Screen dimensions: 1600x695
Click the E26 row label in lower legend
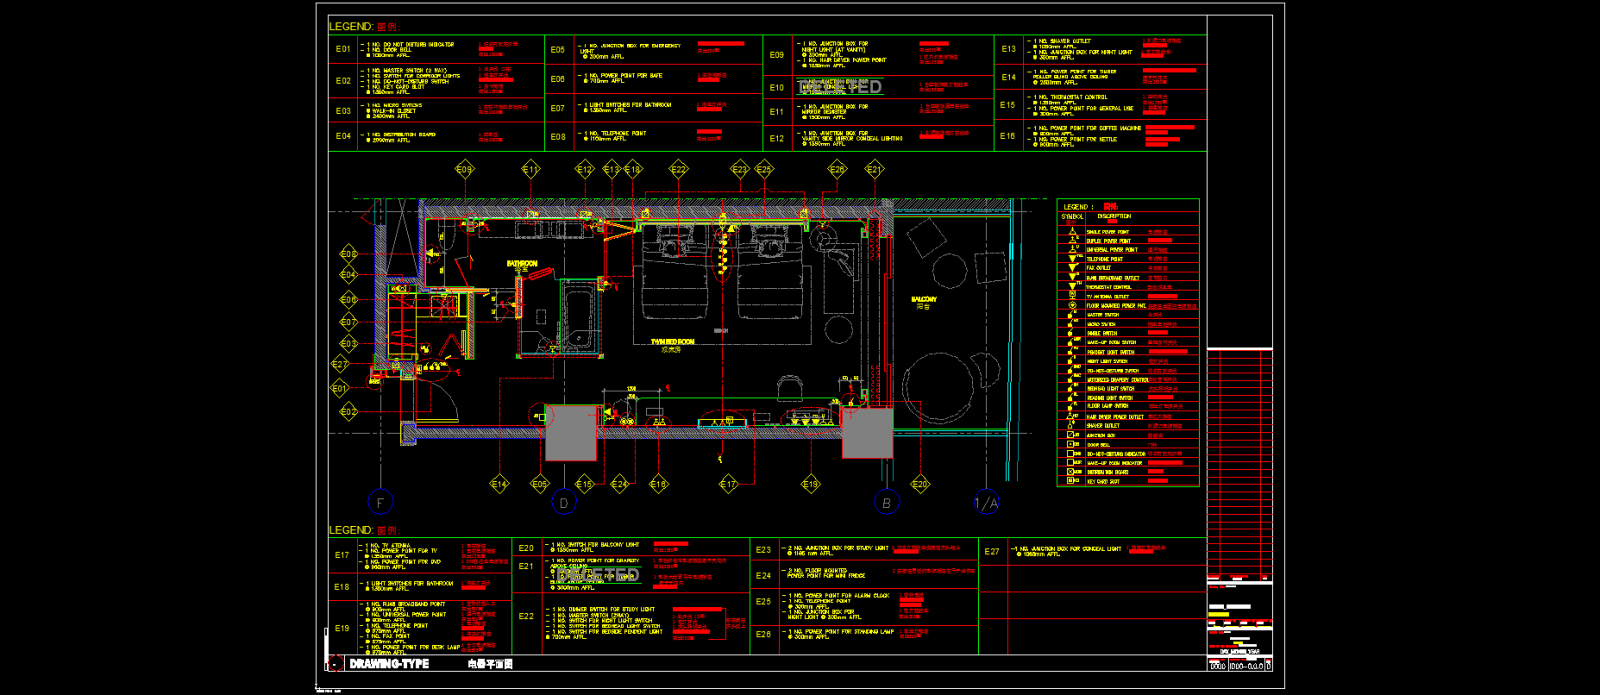763,634
